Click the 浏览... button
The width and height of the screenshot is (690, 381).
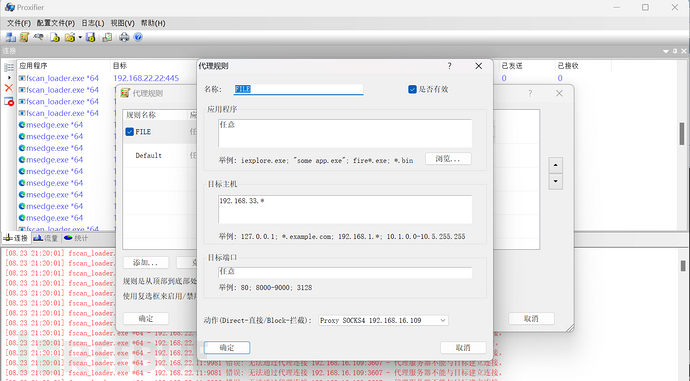(x=448, y=159)
